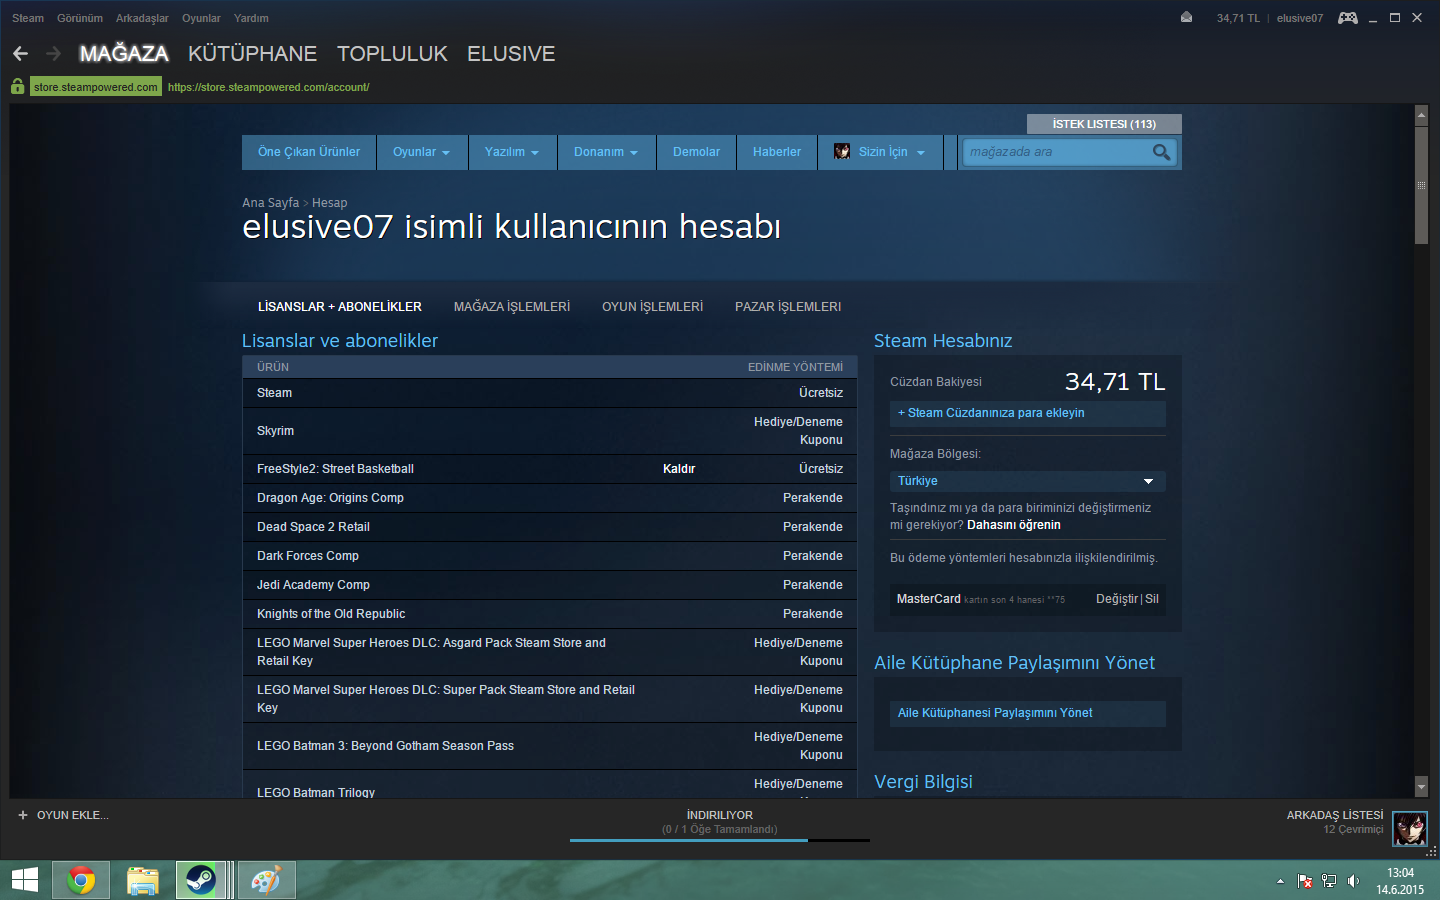Click Değiştir for the MasterCard
The image size is (1440, 900).
tap(1117, 599)
